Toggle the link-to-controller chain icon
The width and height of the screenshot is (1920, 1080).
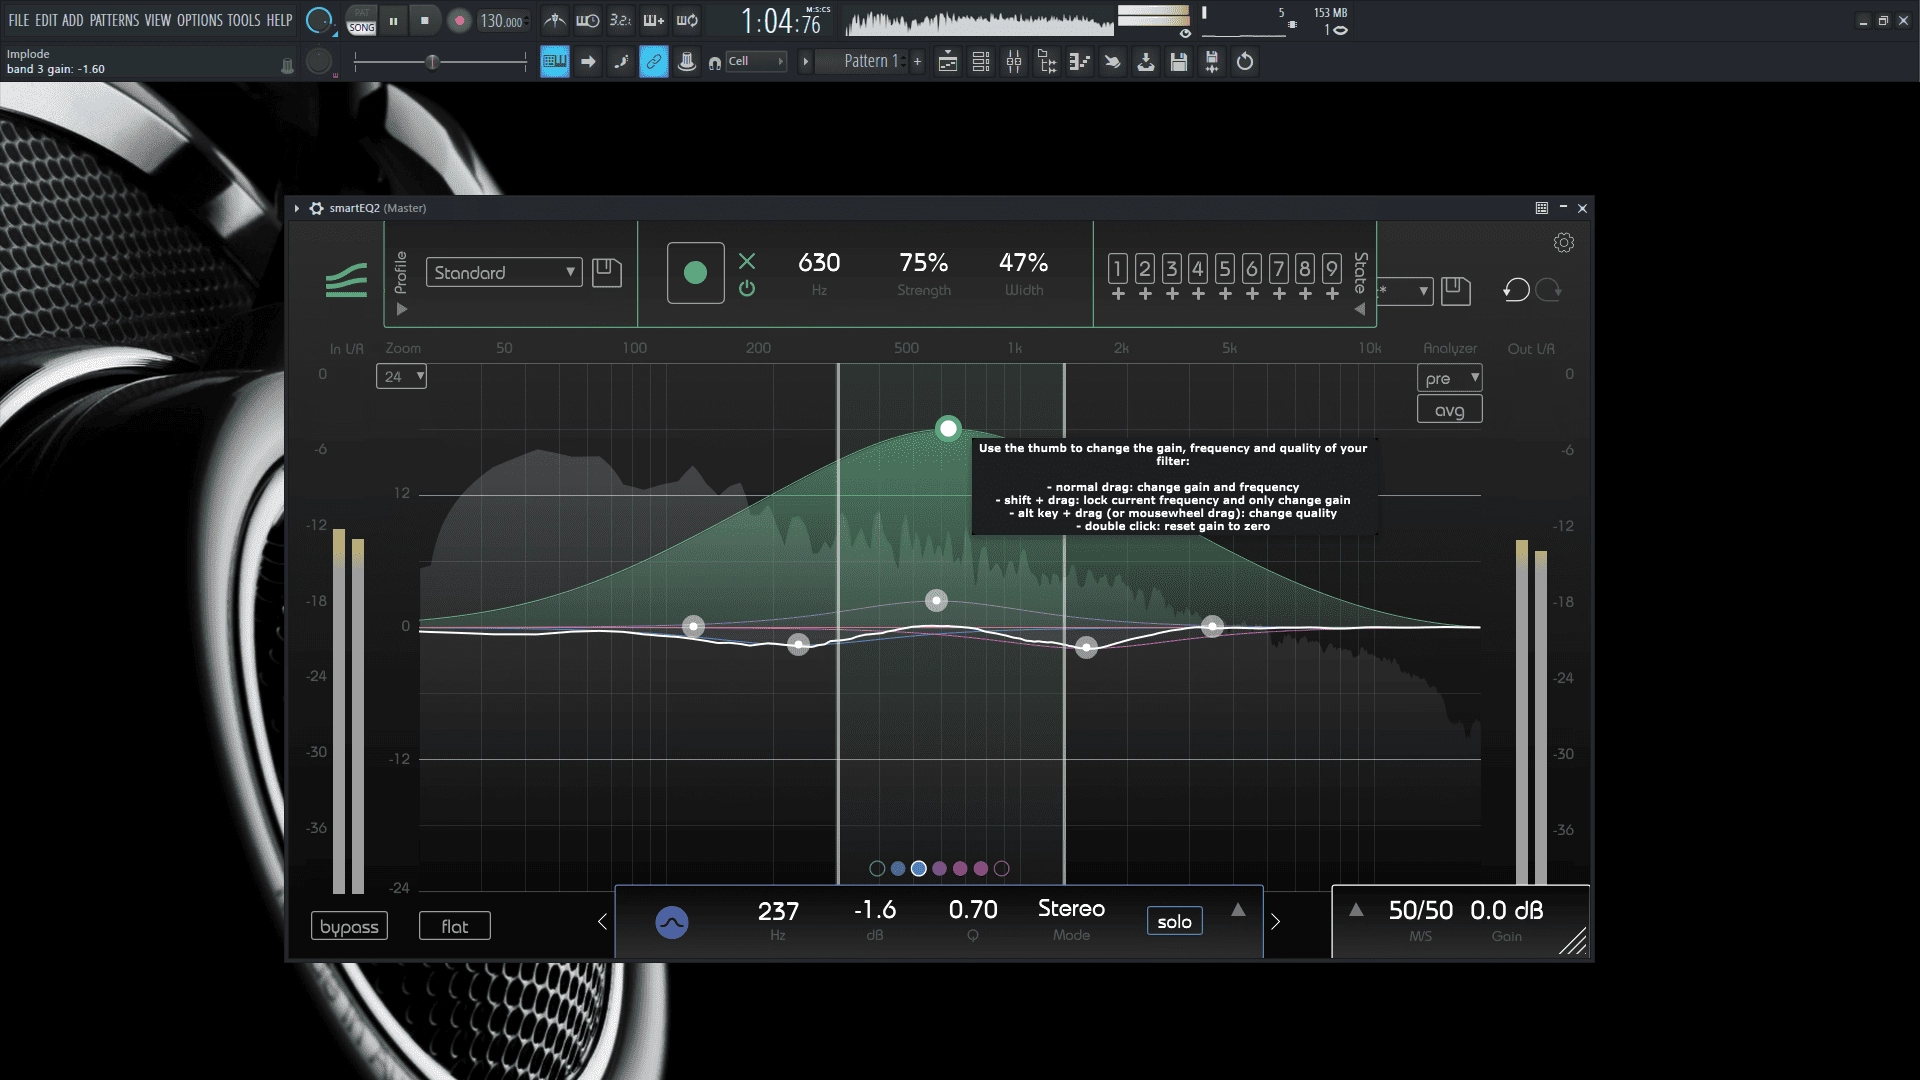(653, 62)
